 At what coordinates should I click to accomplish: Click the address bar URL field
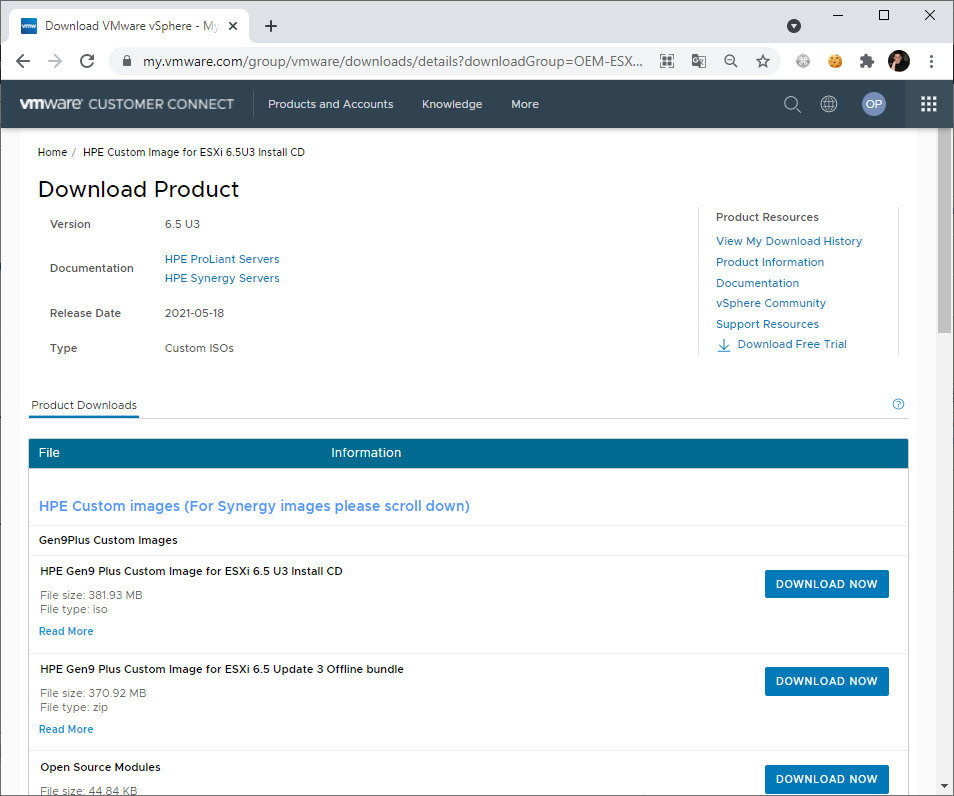390,61
